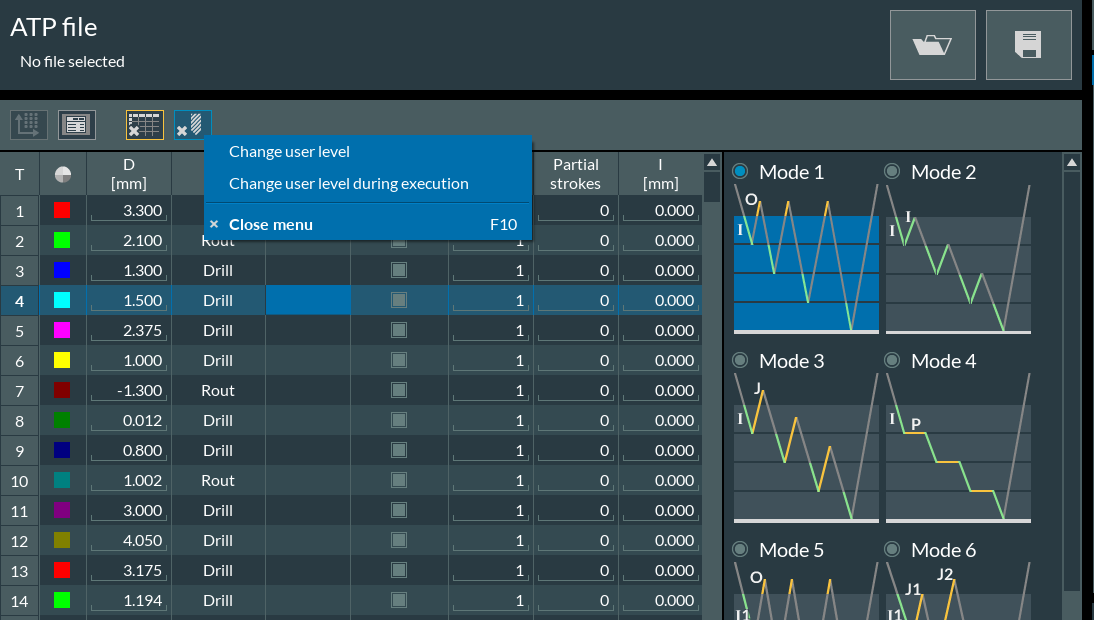Open an ATP file with folder icon
The image size is (1094, 620).
point(932,45)
